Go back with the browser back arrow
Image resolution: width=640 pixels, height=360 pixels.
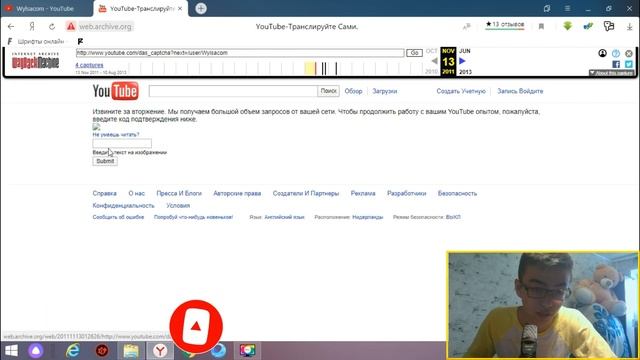(x=11, y=27)
